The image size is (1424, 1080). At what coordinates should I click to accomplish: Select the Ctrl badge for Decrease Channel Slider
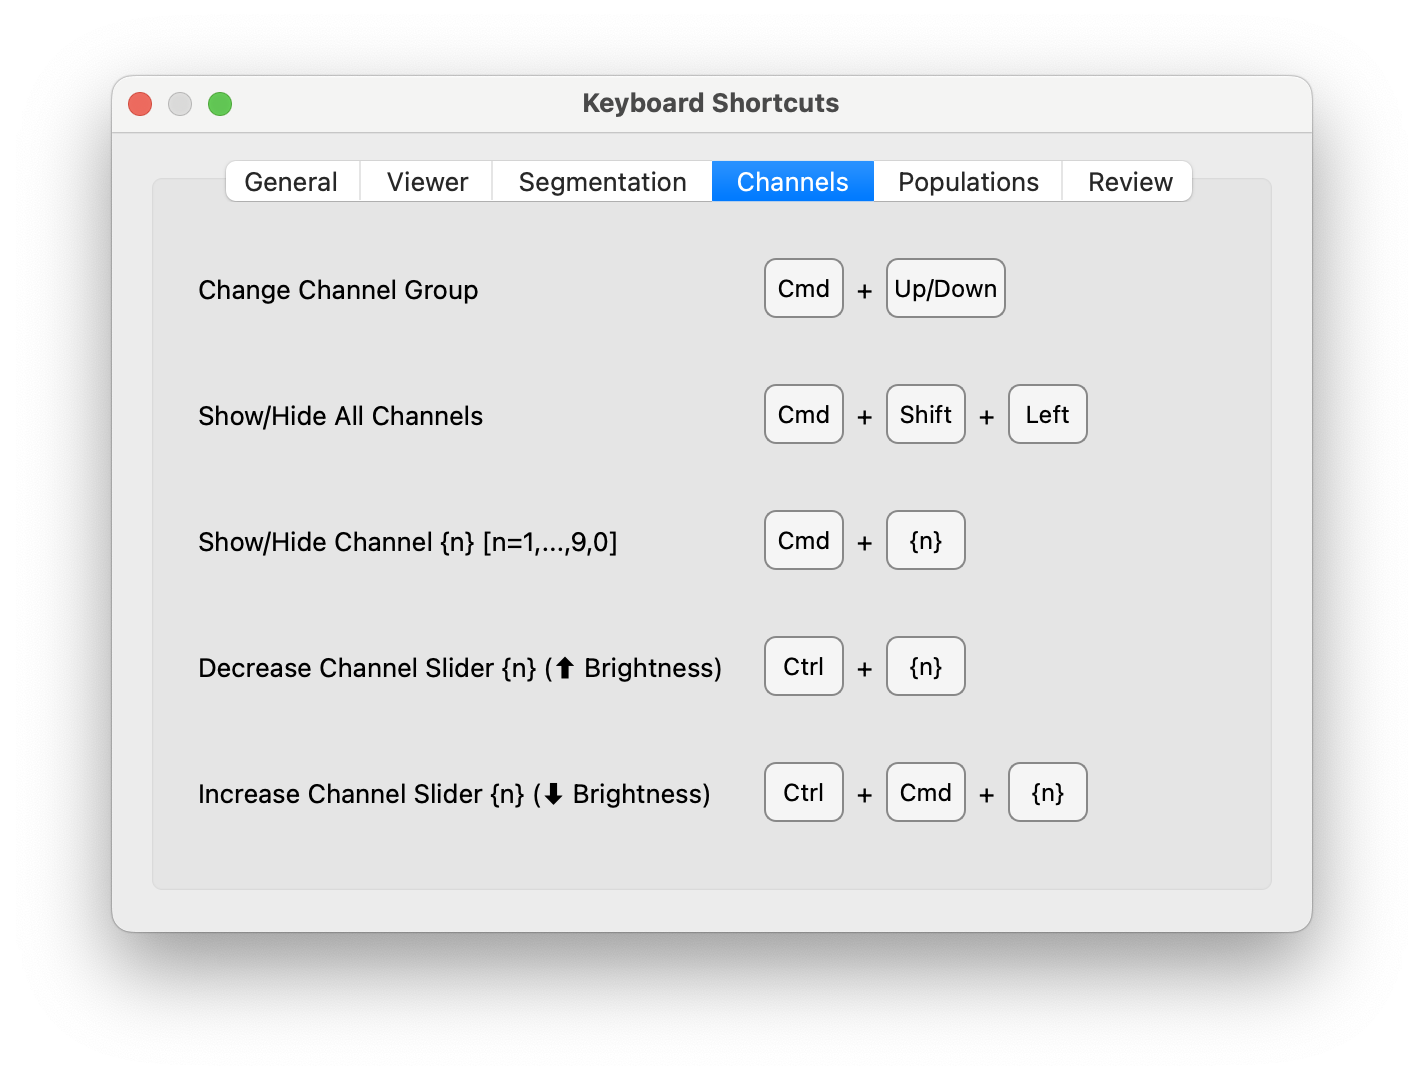(803, 666)
